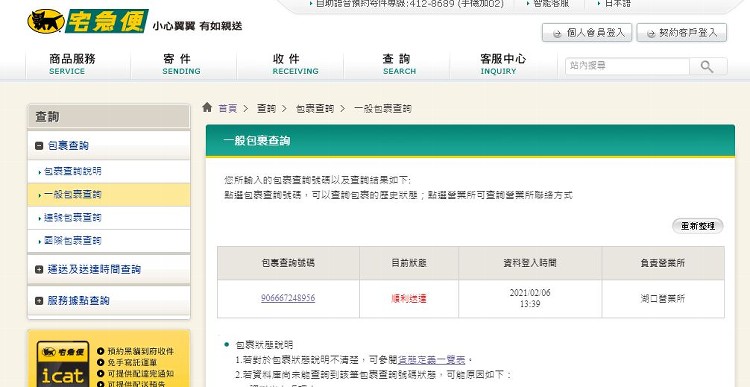The image size is (750, 387).
Task: Click 湖口營業所 office cell
Action: (662, 299)
